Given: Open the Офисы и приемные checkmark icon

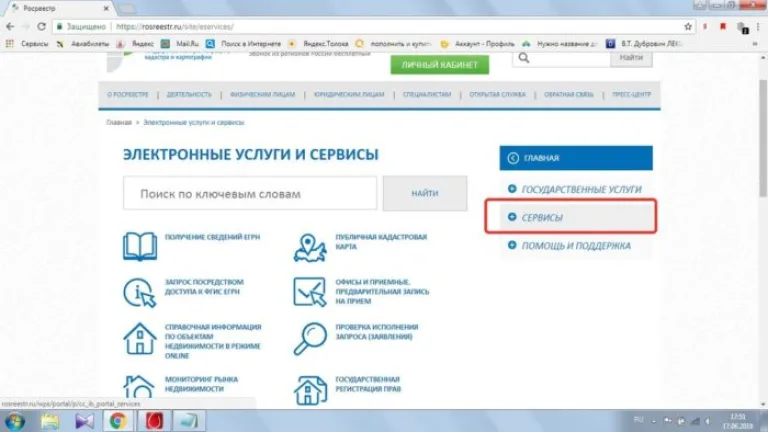Looking at the screenshot, I should click(310, 292).
